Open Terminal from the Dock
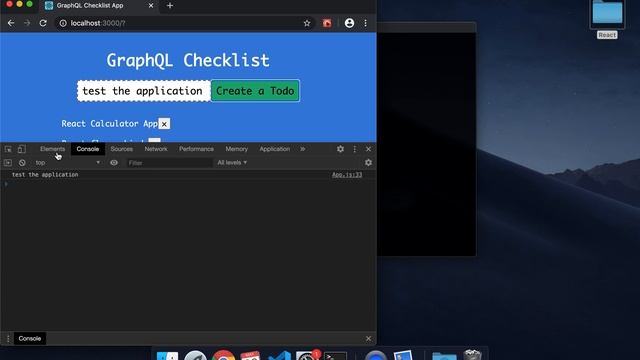Screen dimensions: 640x360 335,356
